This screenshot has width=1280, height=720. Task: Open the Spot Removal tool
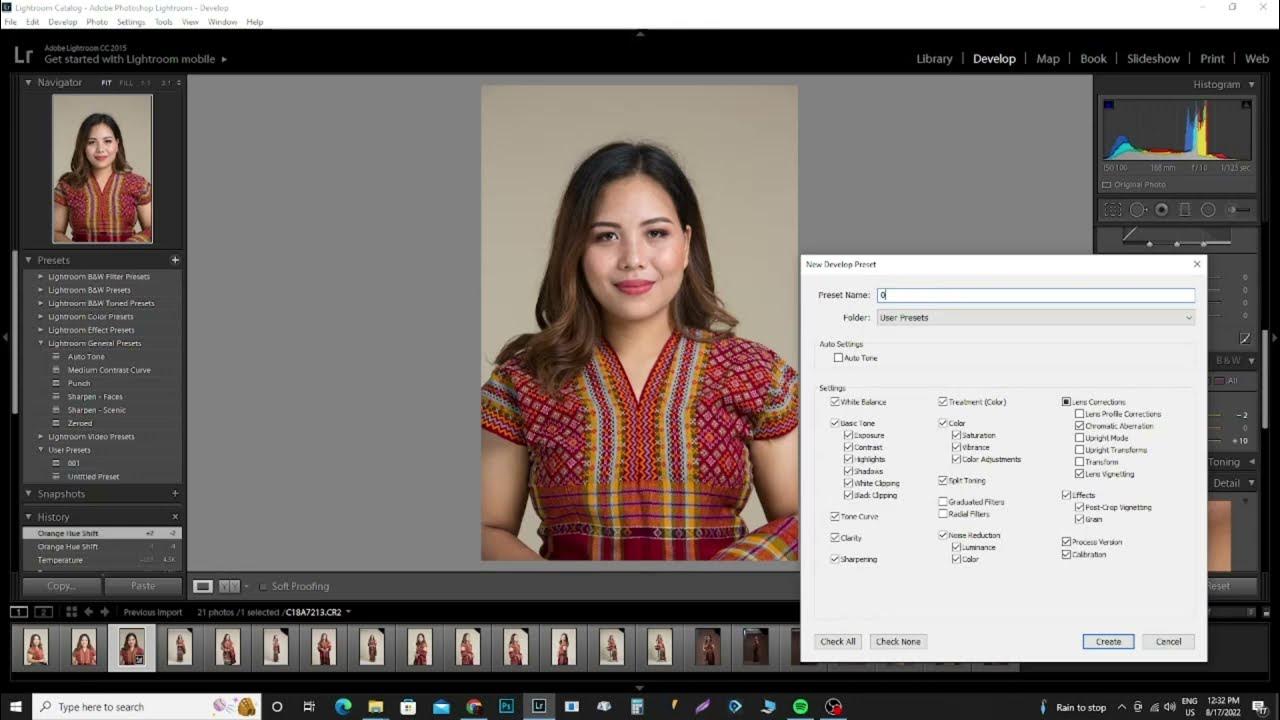[x=1137, y=209]
